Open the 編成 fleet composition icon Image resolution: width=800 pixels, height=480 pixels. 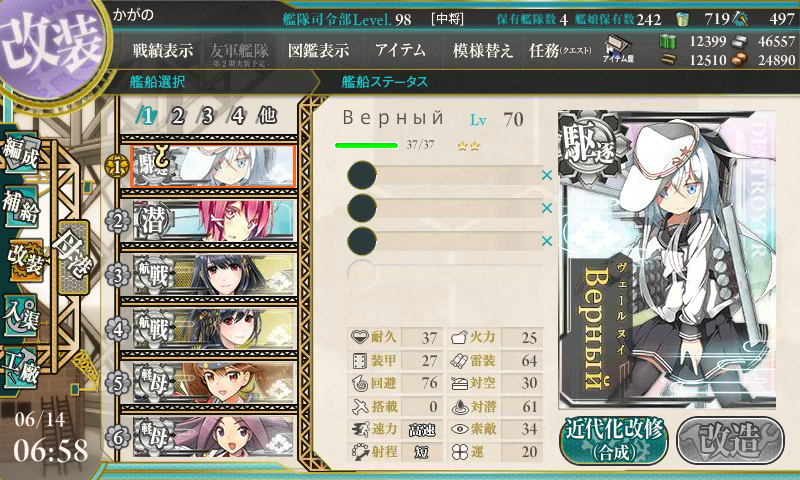[20, 153]
